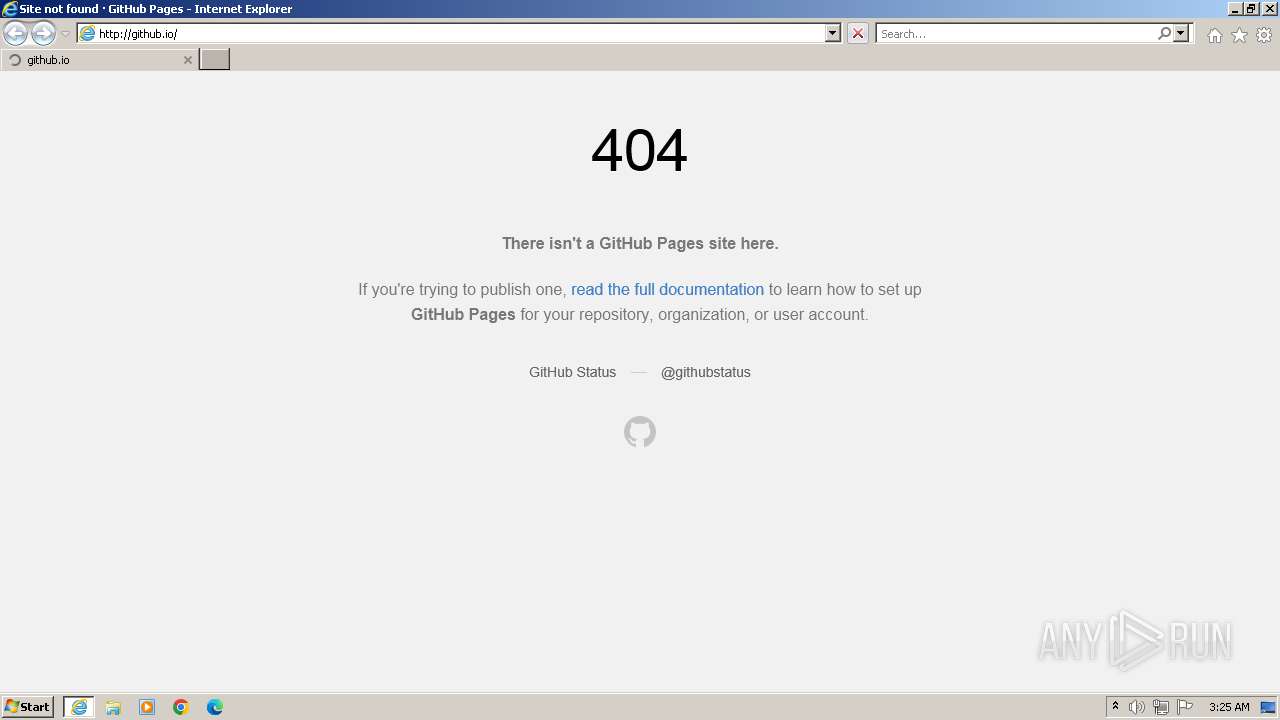1280x720 pixels.
Task: Open Tools menu via gear icon
Action: tap(1264, 35)
